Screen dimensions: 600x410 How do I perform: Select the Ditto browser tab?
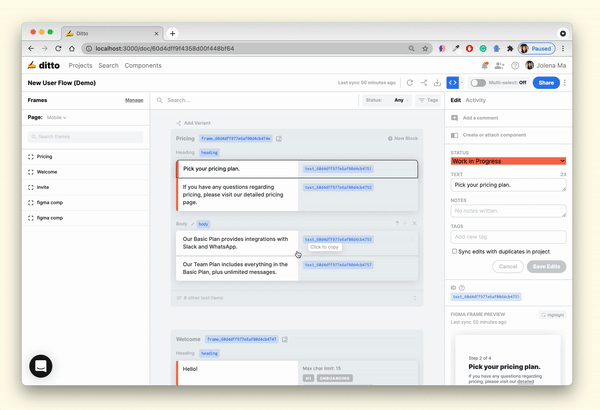112,34
